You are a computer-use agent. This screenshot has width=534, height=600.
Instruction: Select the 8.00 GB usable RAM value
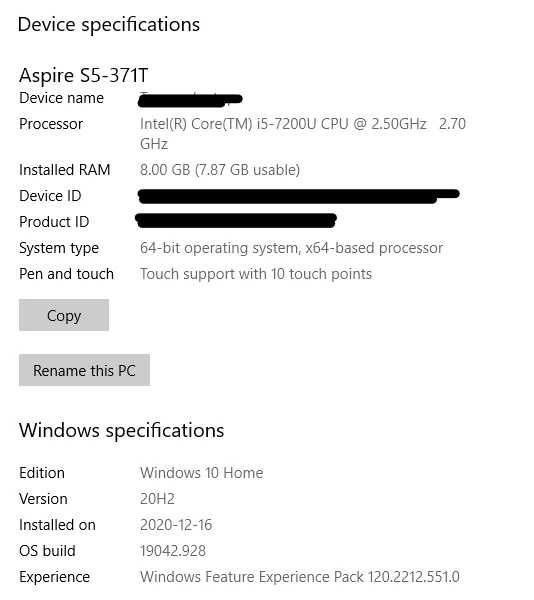(x=220, y=170)
